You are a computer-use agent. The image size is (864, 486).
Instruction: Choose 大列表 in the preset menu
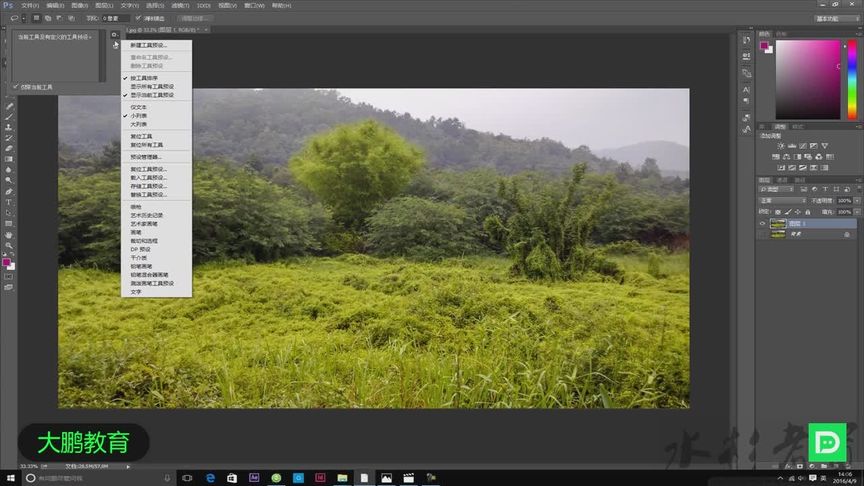pyautogui.click(x=139, y=125)
